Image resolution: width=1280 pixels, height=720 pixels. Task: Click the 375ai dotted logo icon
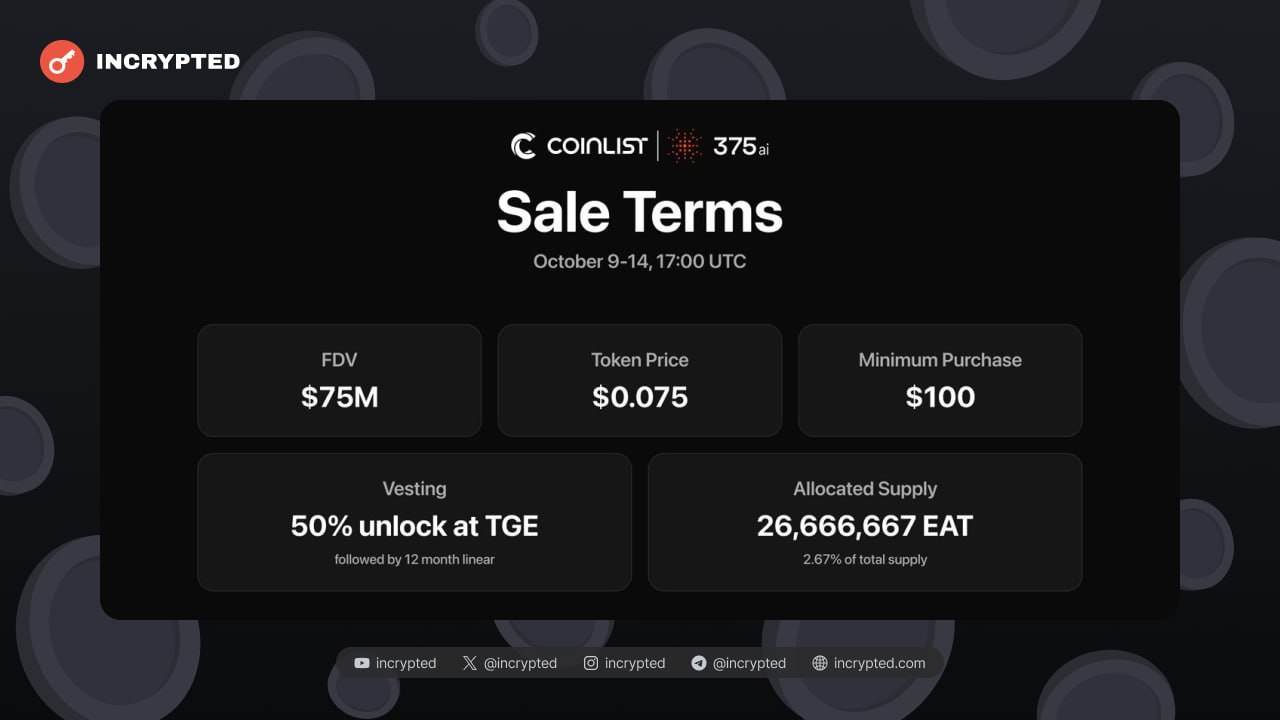coord(685,146)
